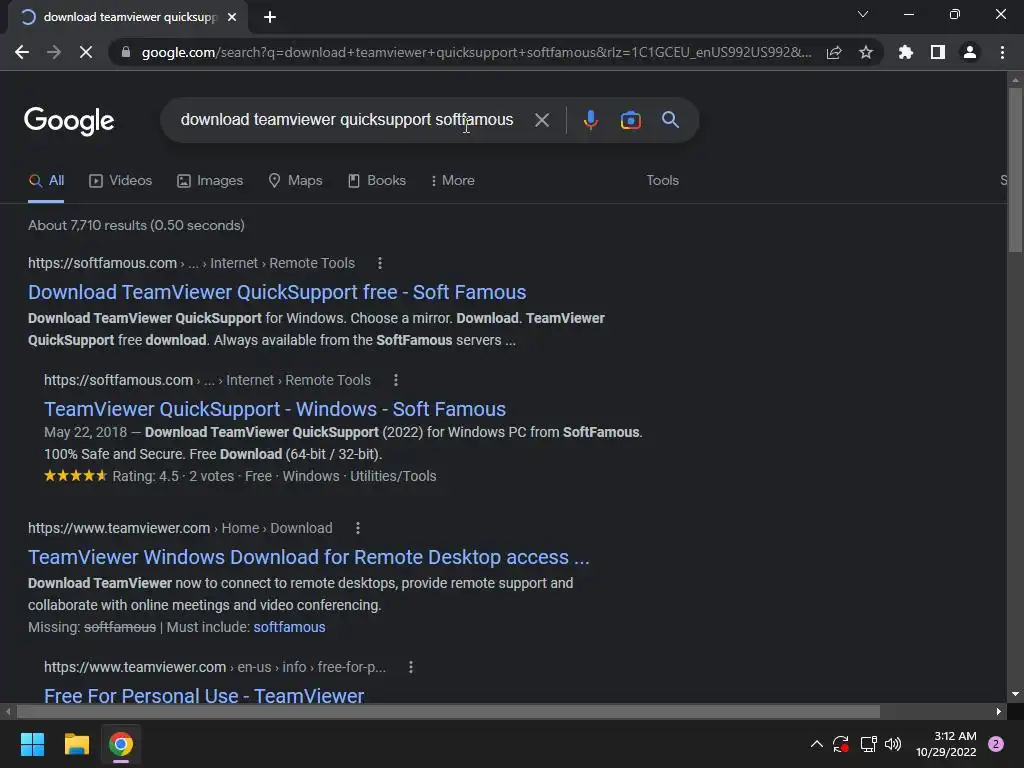Open a new browser tab
The height and width of the screenshot is (768, 1024).
click(270, 17)
